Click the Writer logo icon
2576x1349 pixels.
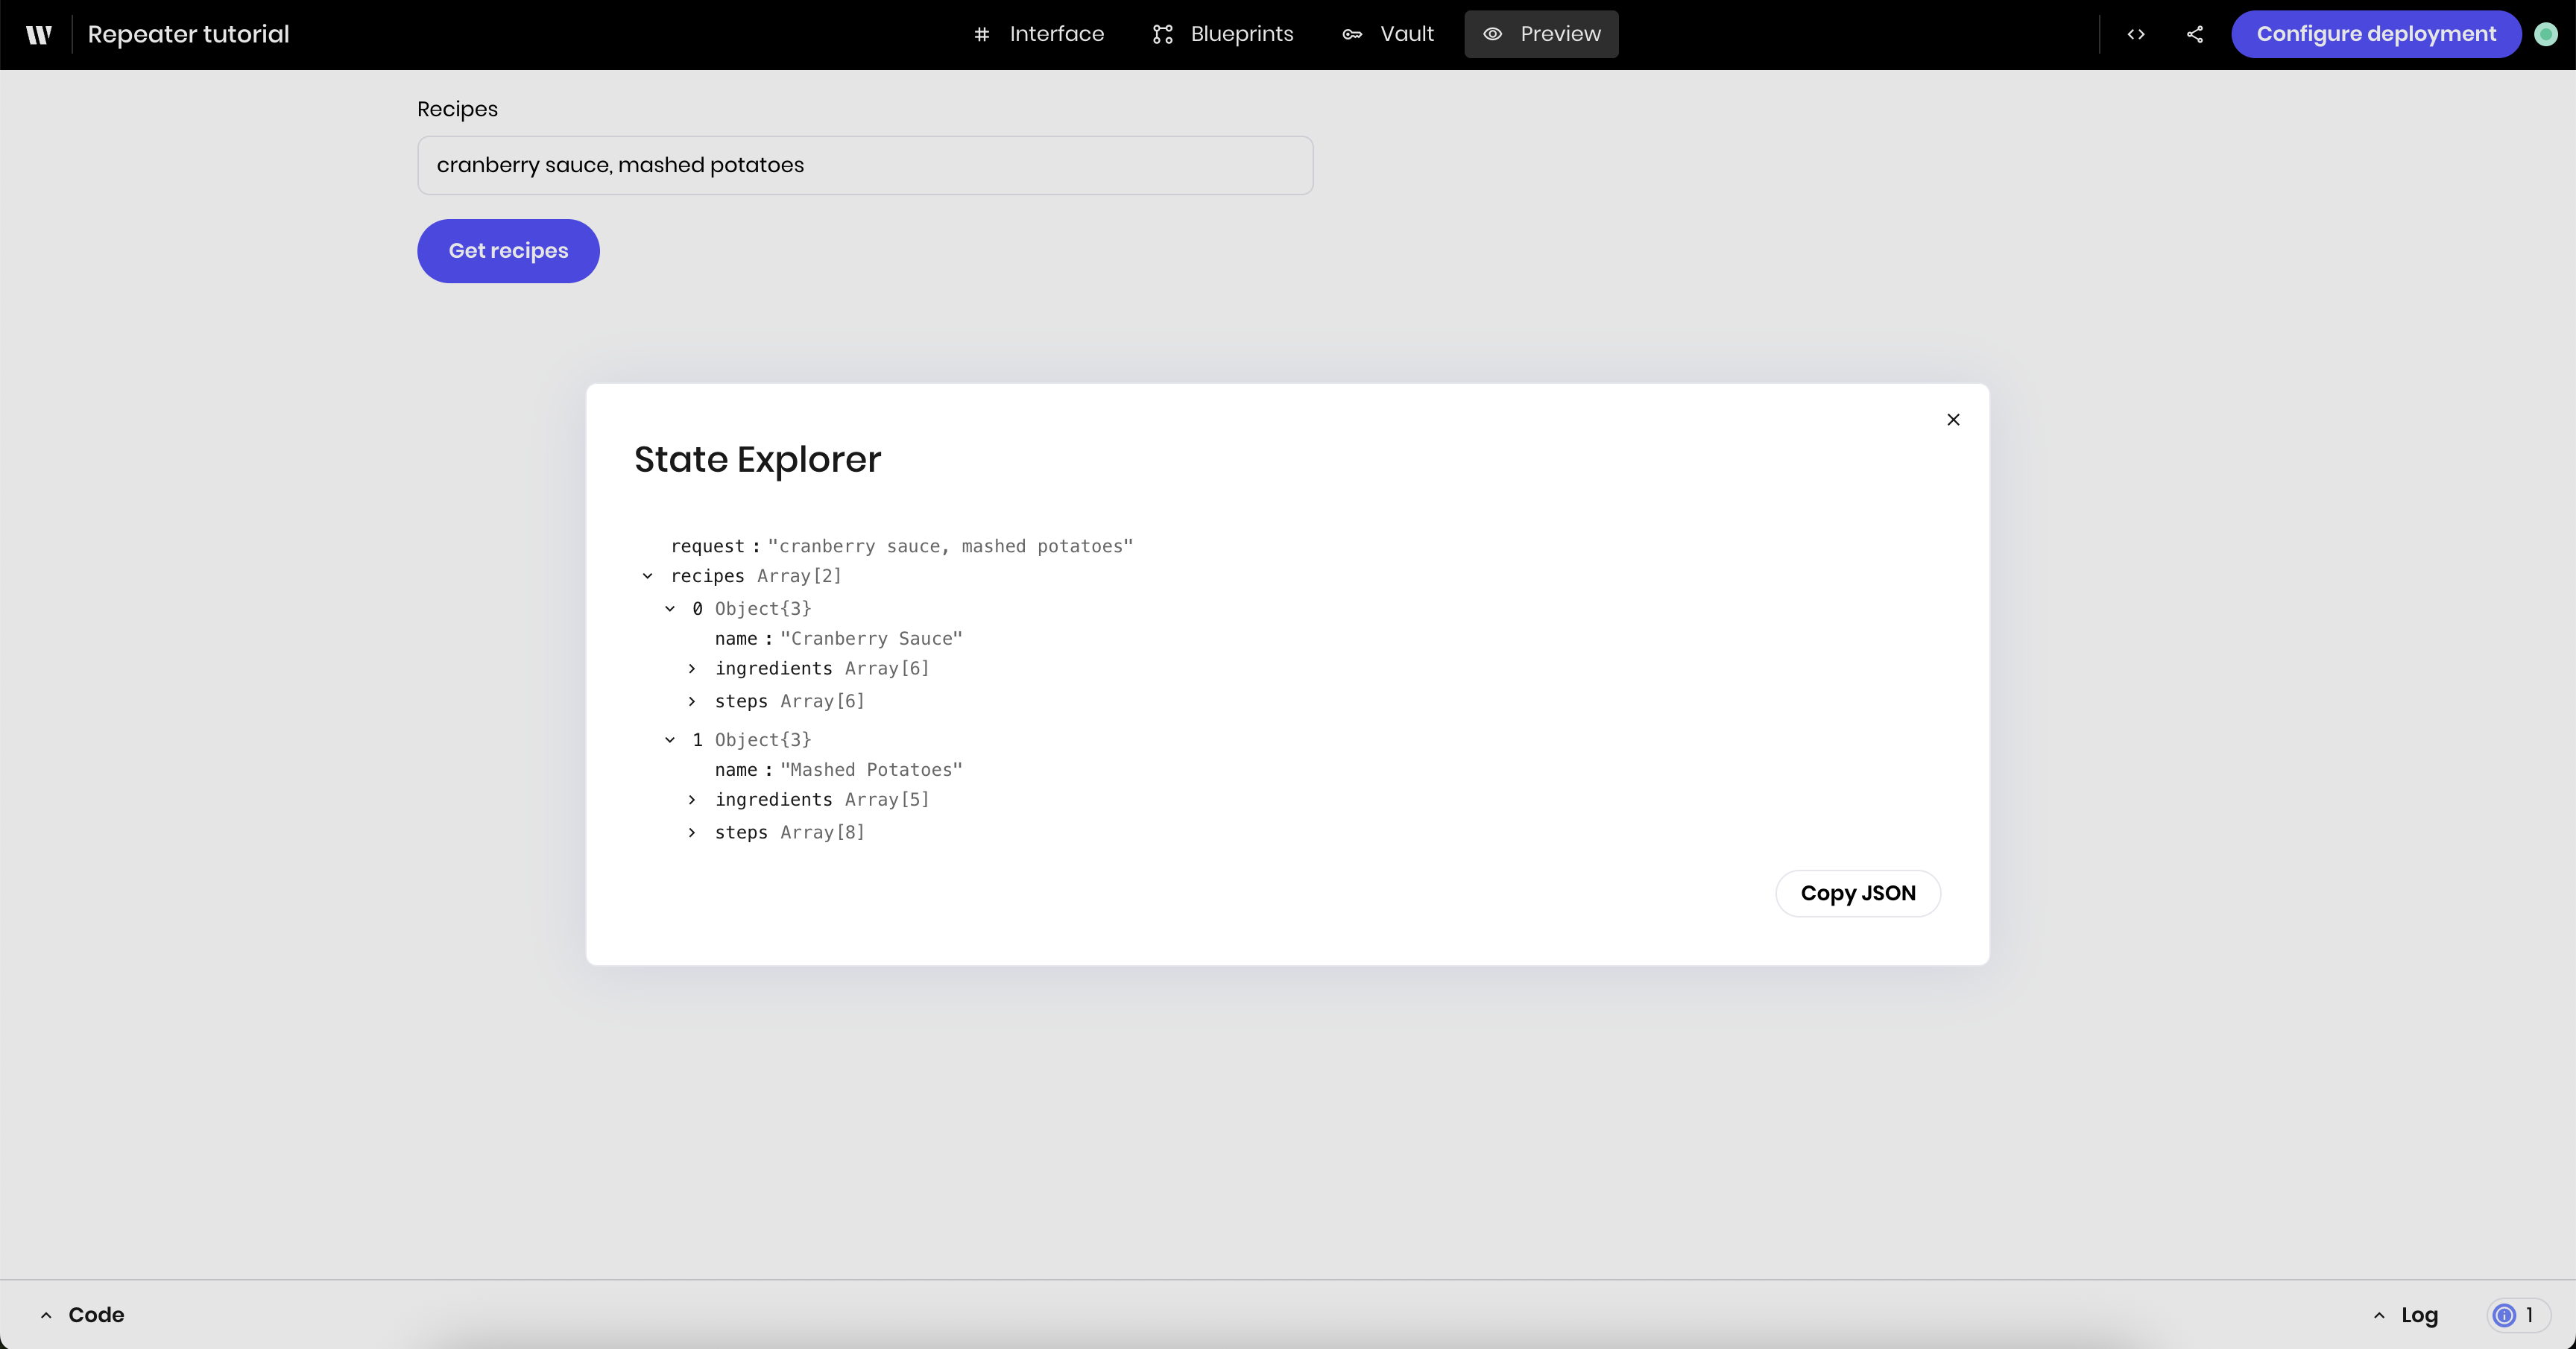(x=38, y=35)
